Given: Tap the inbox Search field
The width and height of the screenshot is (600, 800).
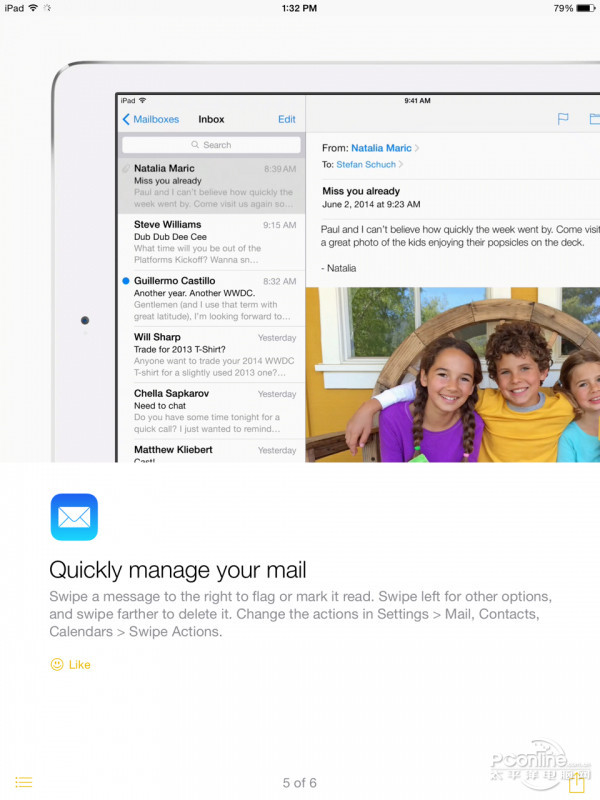Looking at the screenshot, I should coord(211,145).
